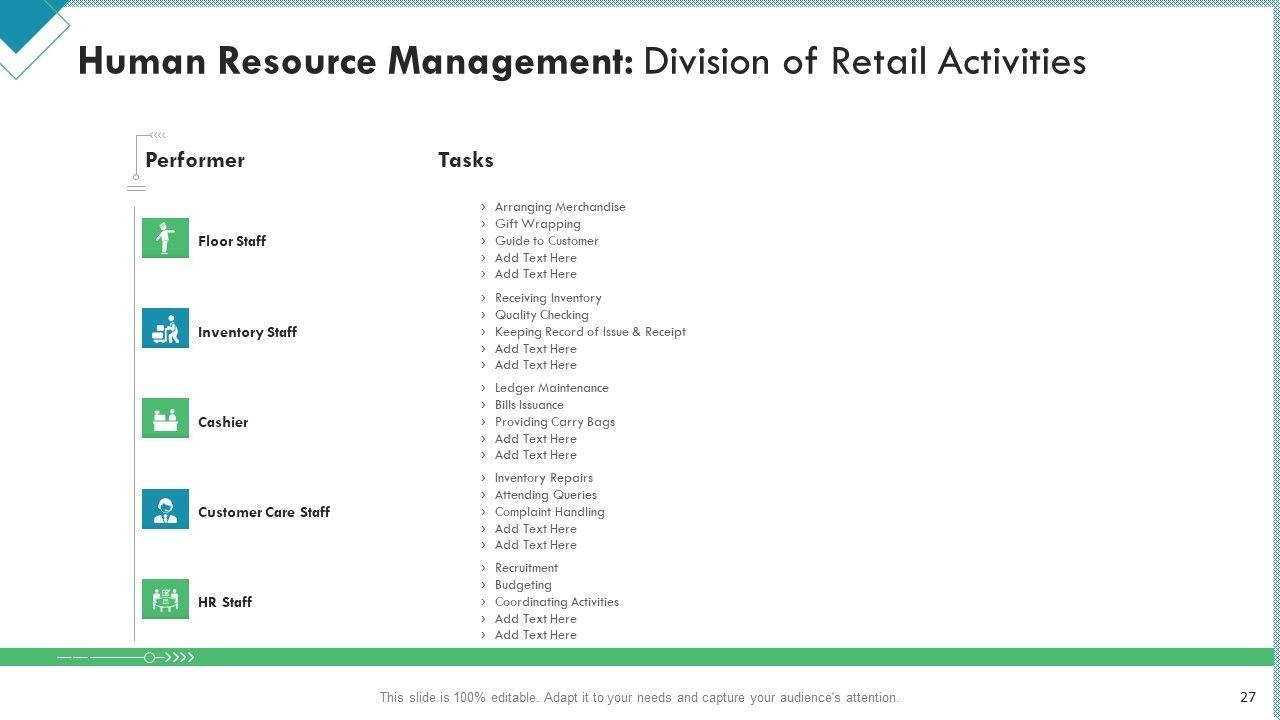
Task: Click the slide title Human Resource Management
Action: coord(355,62)
